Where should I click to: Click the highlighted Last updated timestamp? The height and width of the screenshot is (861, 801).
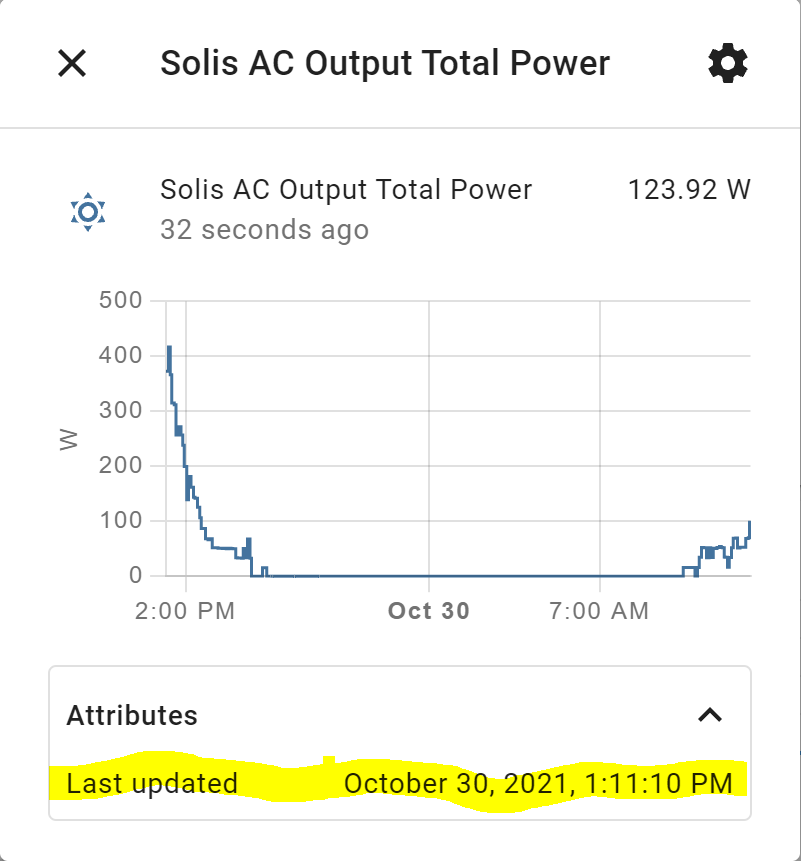[537, 784]
